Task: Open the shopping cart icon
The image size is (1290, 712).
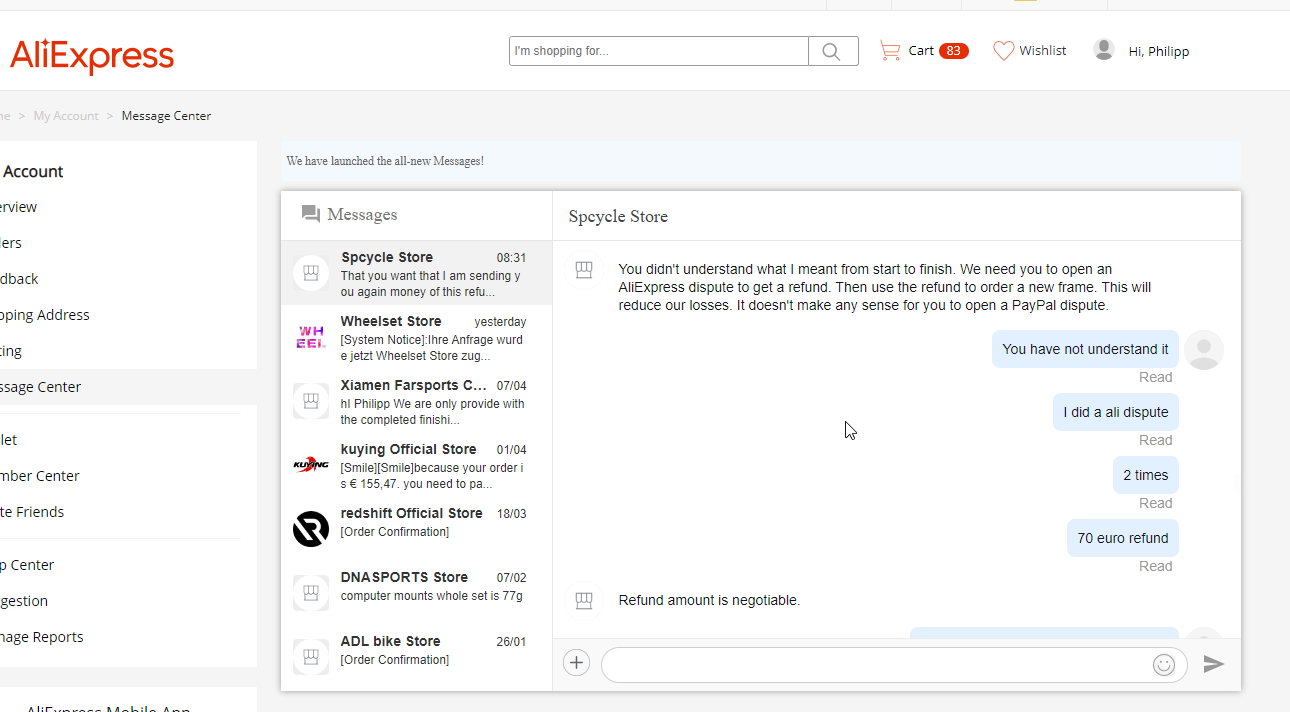Action: point(889,51)
